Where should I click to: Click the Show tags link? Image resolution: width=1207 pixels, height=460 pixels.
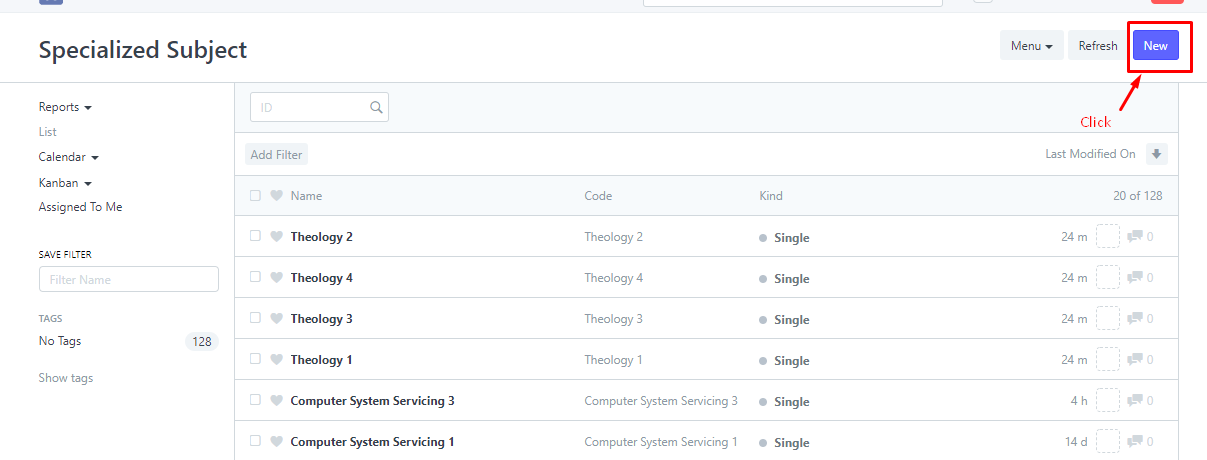66,378
